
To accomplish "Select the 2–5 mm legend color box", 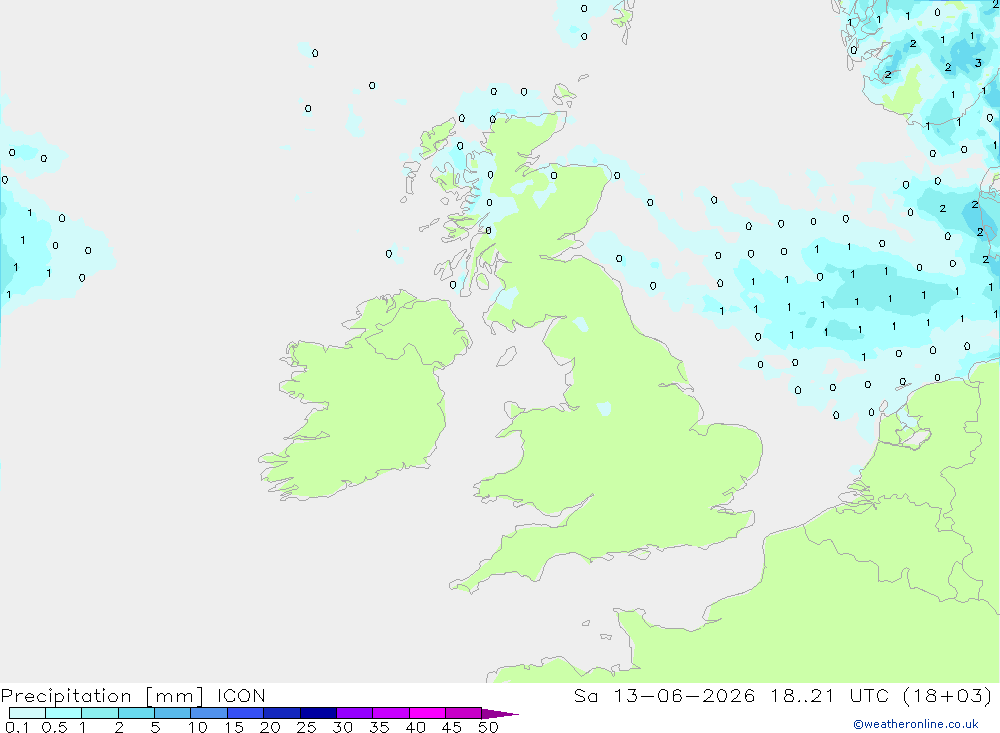I will click(x=136, y=713).
